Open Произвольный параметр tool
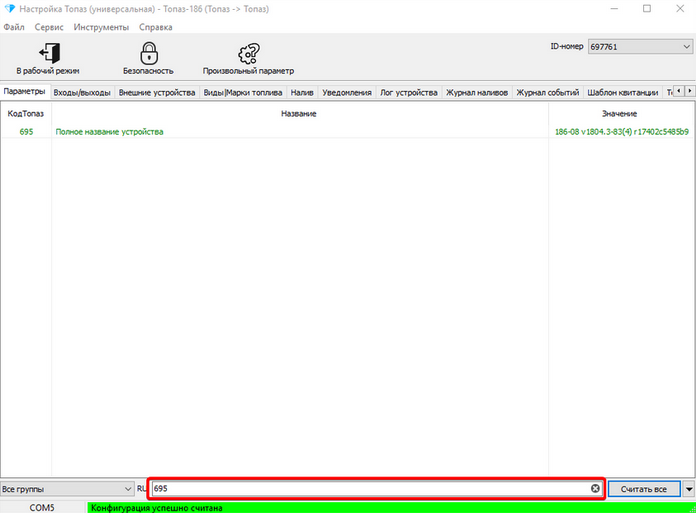Image resolution: width=696 pixels, height=513 pixels. coord(248,59)
